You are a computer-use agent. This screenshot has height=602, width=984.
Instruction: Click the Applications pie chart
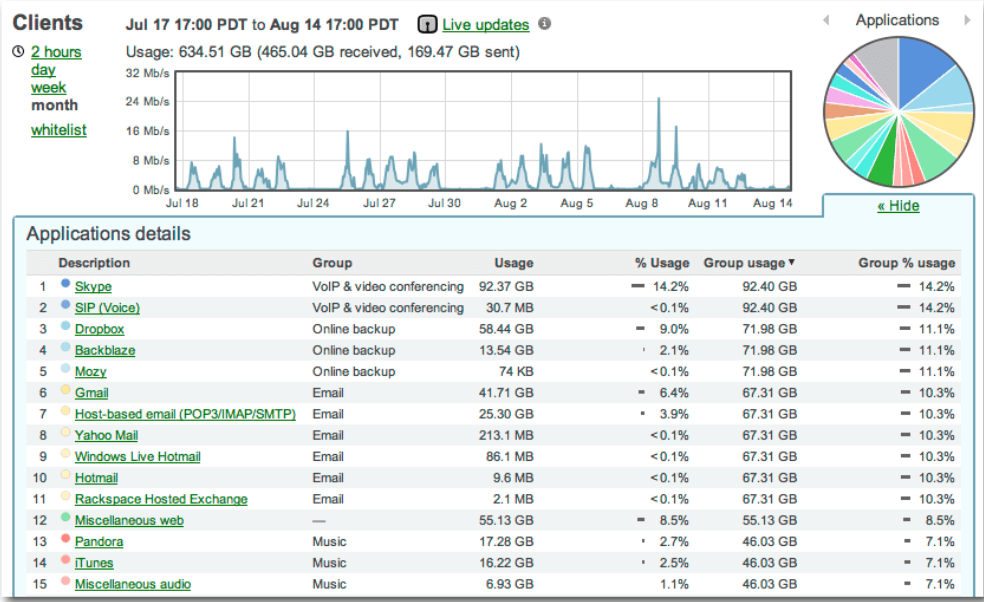[x=899, y=112]
